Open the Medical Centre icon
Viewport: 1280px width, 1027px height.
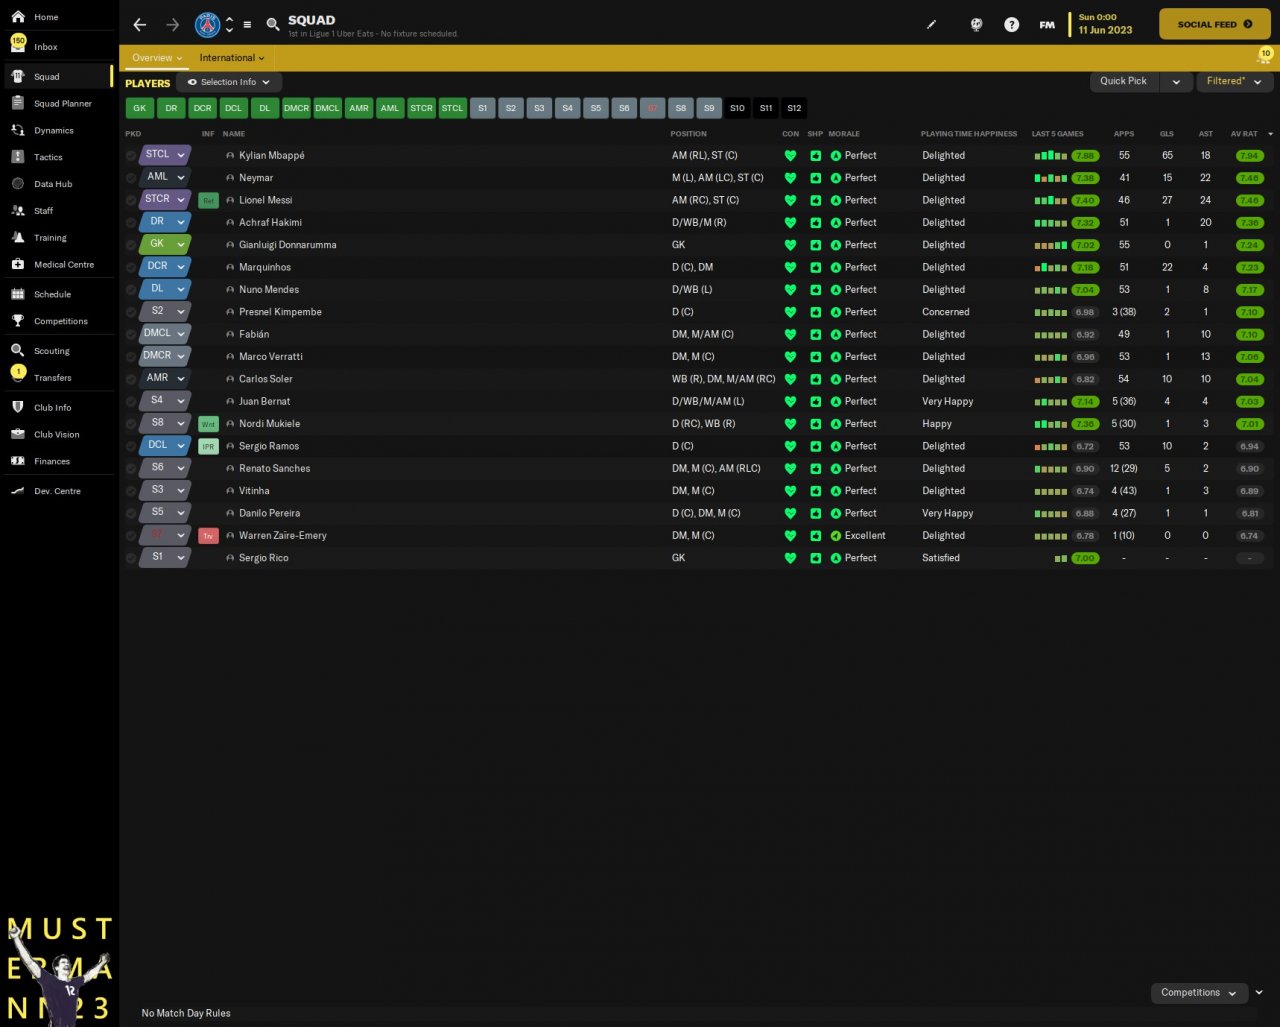tap(18, 265)
